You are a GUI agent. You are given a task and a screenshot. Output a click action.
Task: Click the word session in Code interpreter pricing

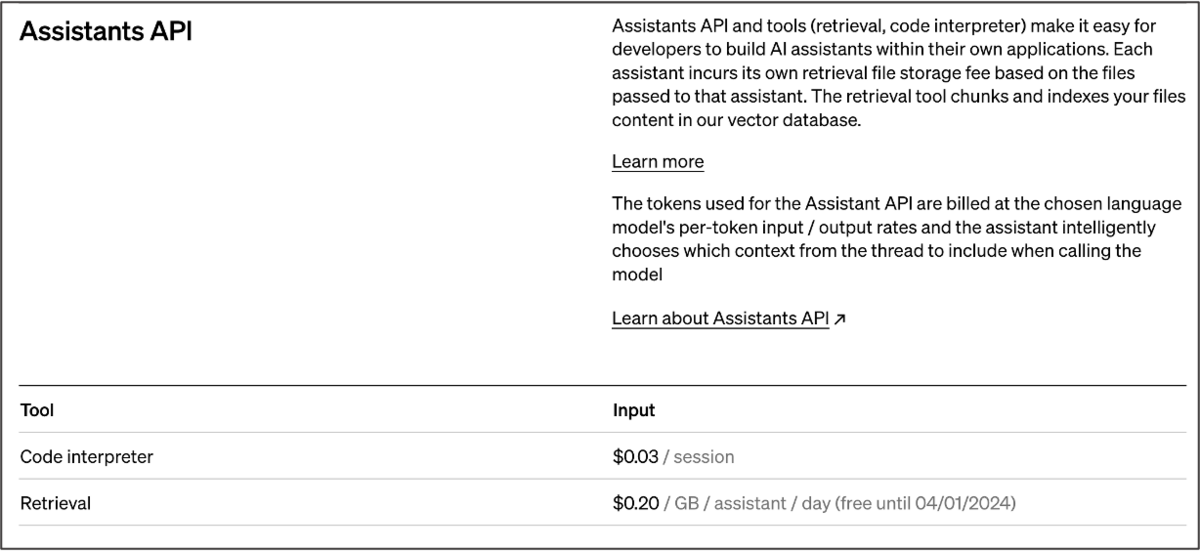tap(704, 457)
